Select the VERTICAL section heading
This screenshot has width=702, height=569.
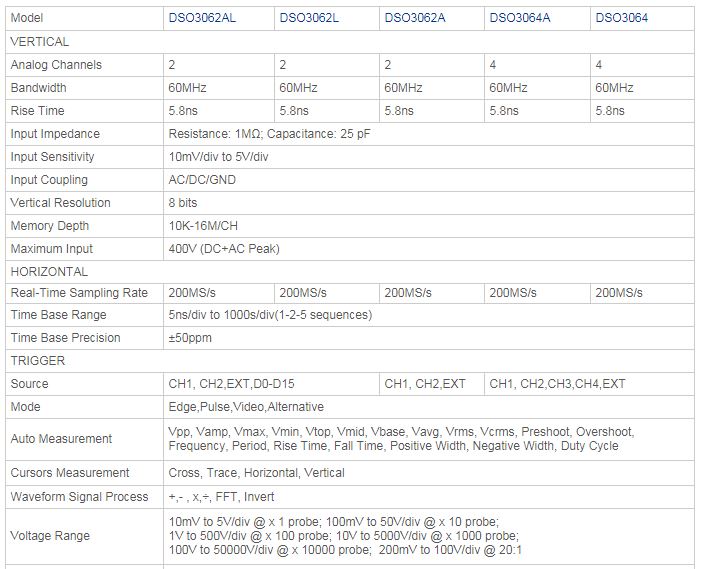(39, 42)
